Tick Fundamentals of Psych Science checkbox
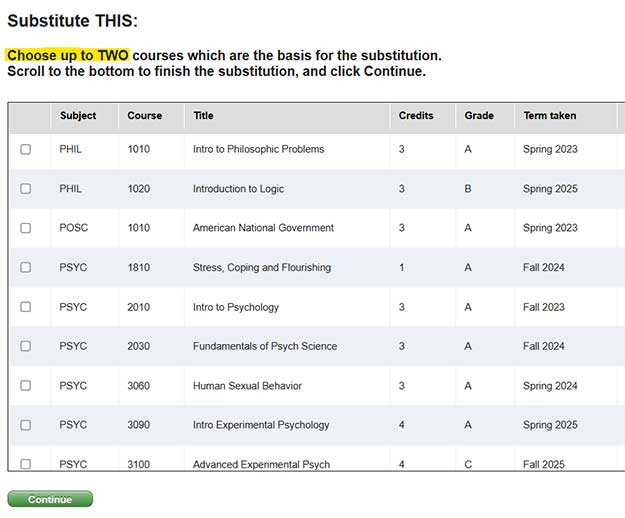This screenshot has width=625, height=518. click(26, 346)
